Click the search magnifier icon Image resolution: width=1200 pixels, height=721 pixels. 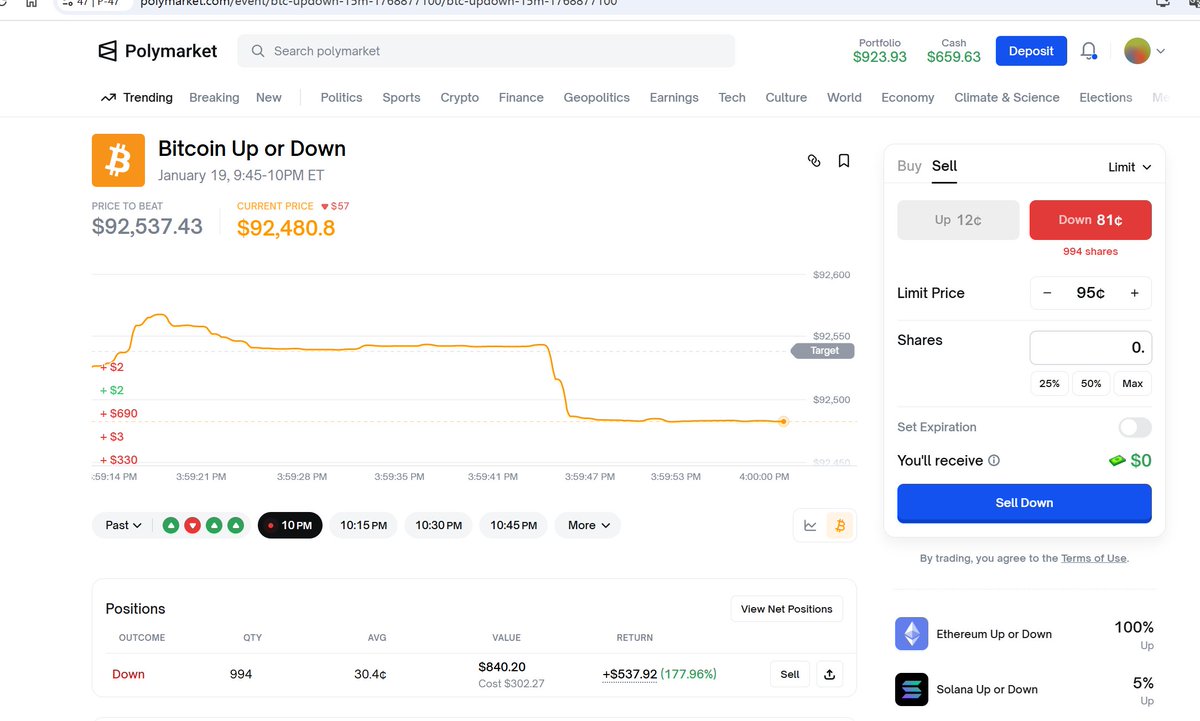(x=258, y=51)
